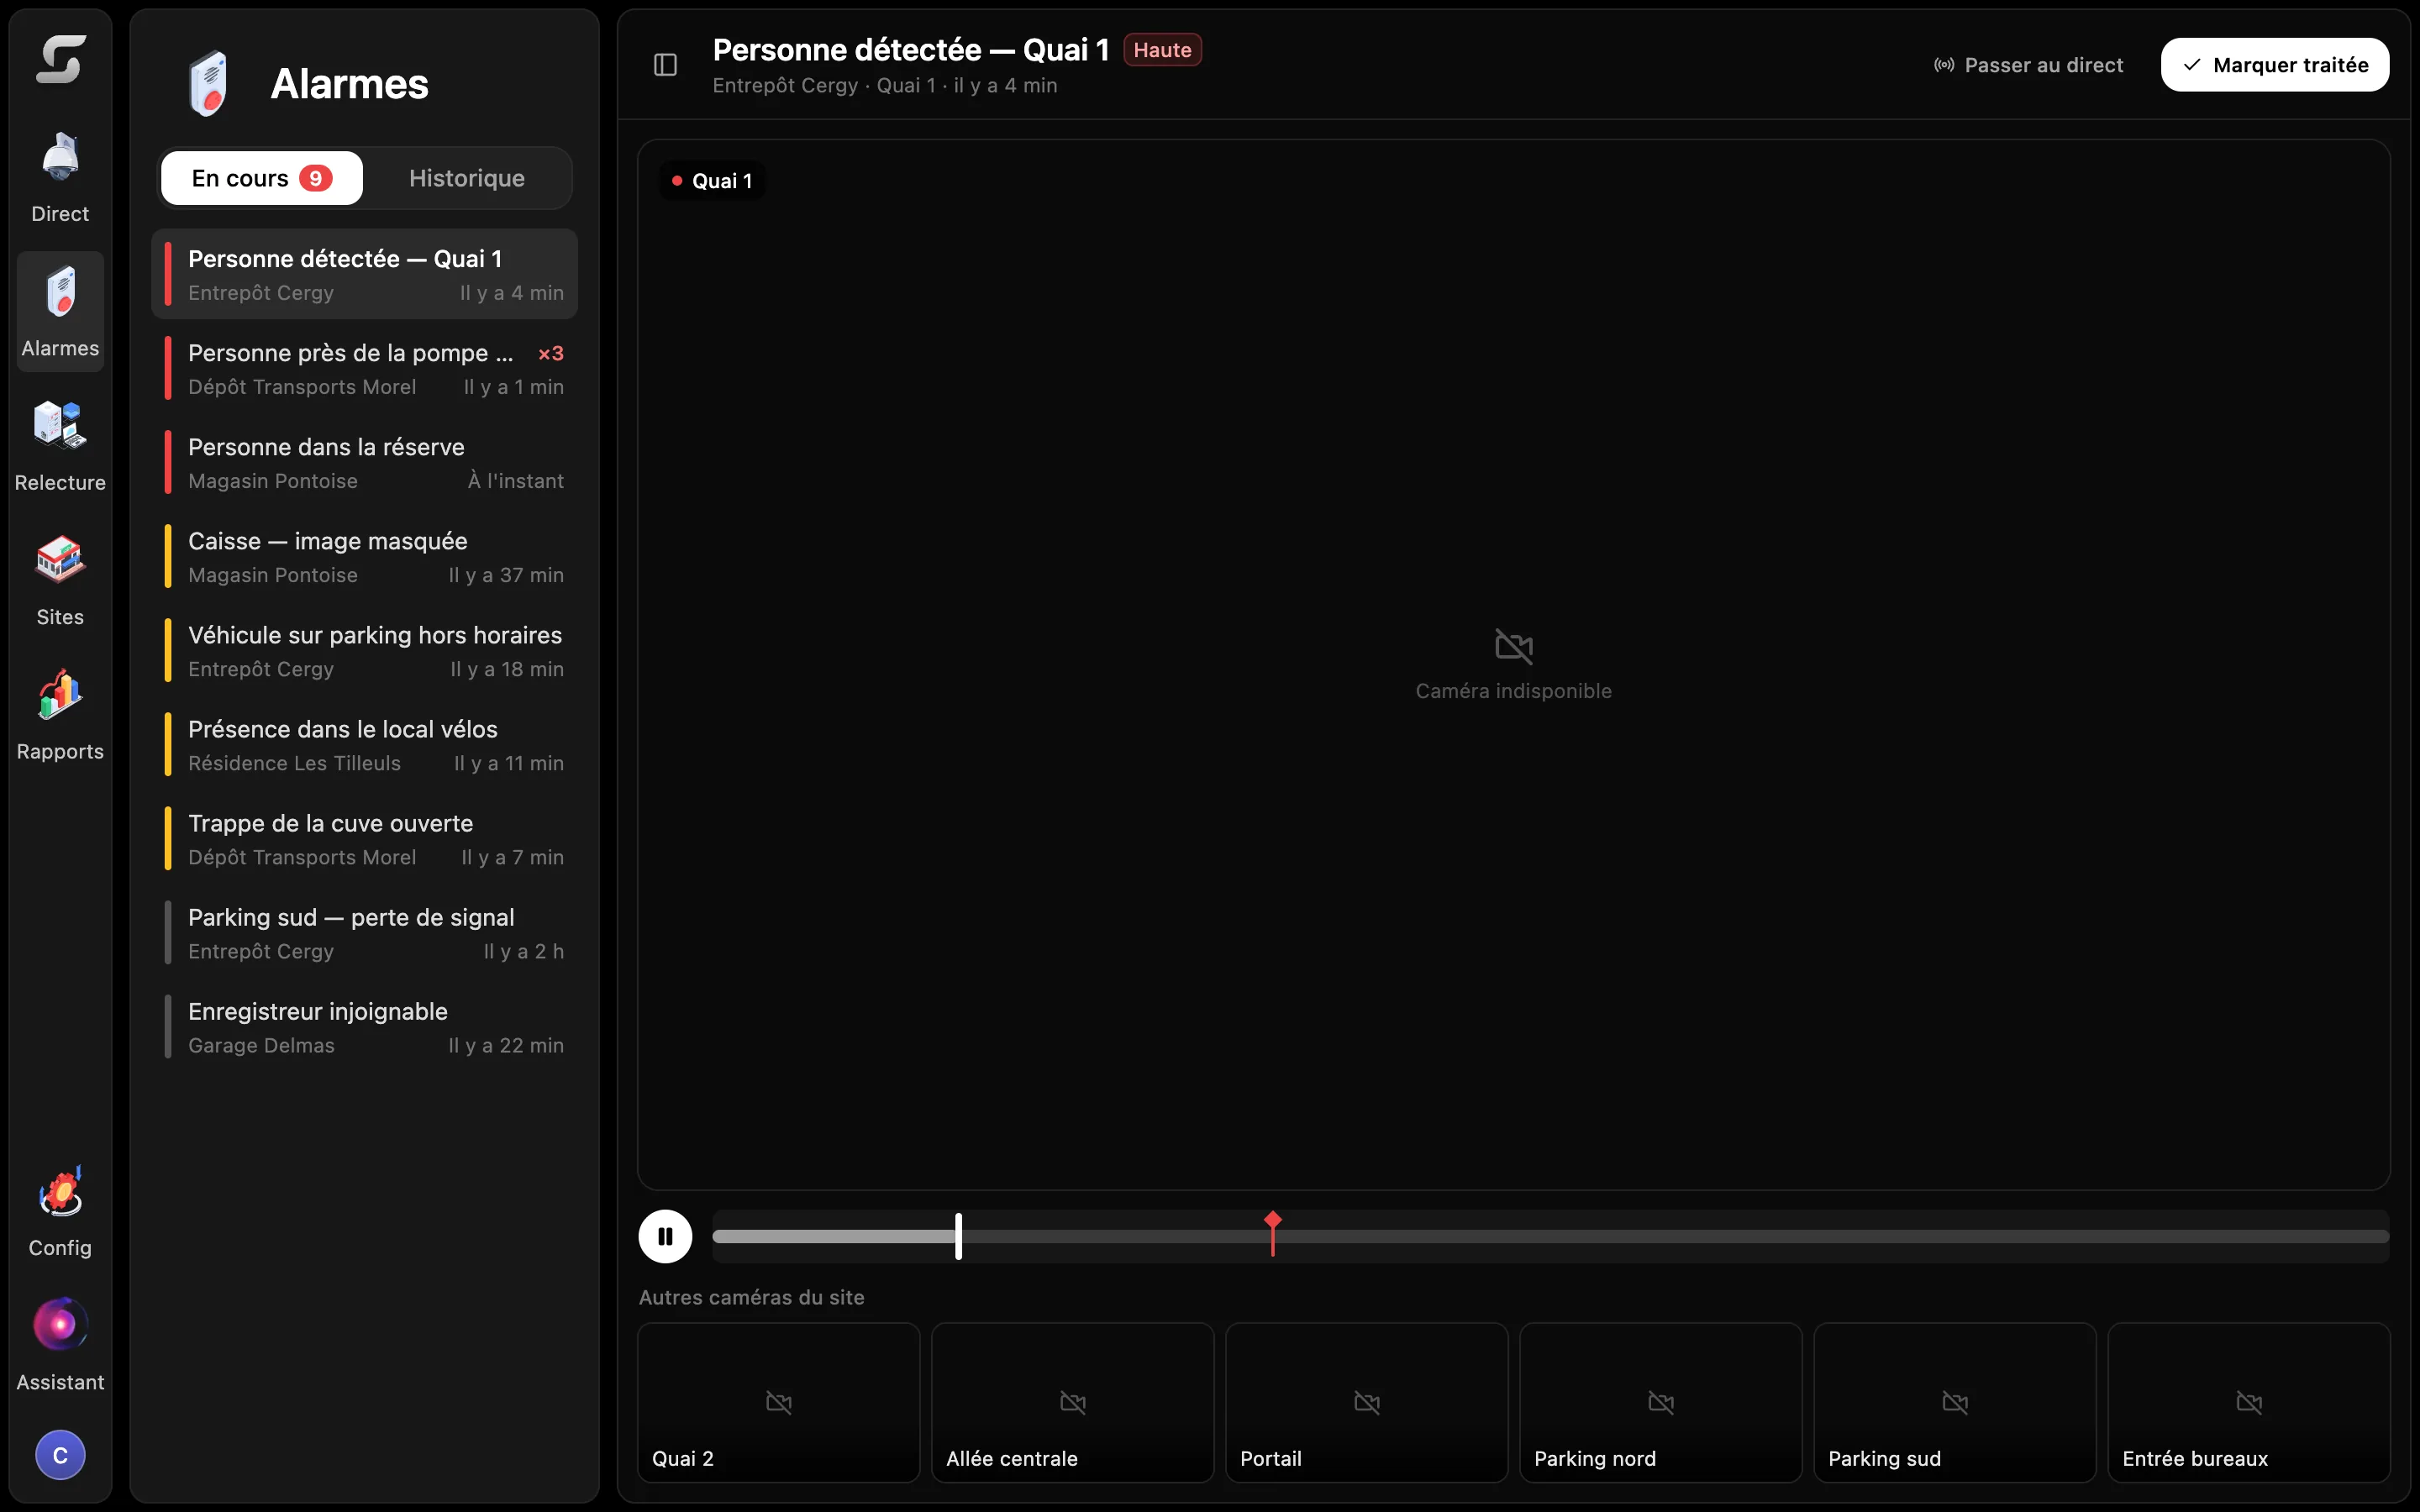This screenshot has height=1512, width=2420.
Task: Click the Caméra indisponible icon in main view
Action: (x=1513, y=646)
